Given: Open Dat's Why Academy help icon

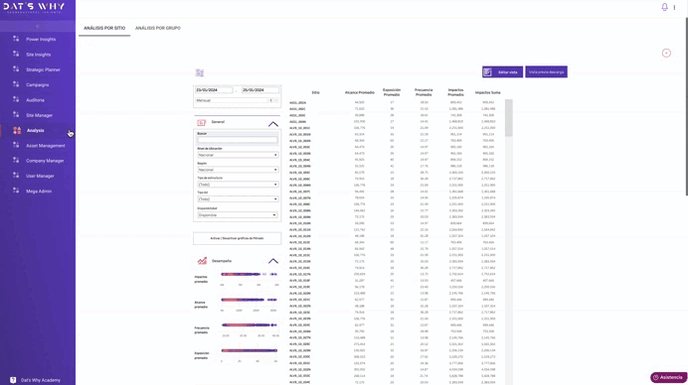Looking at the screenshot, I should point(13,380).
